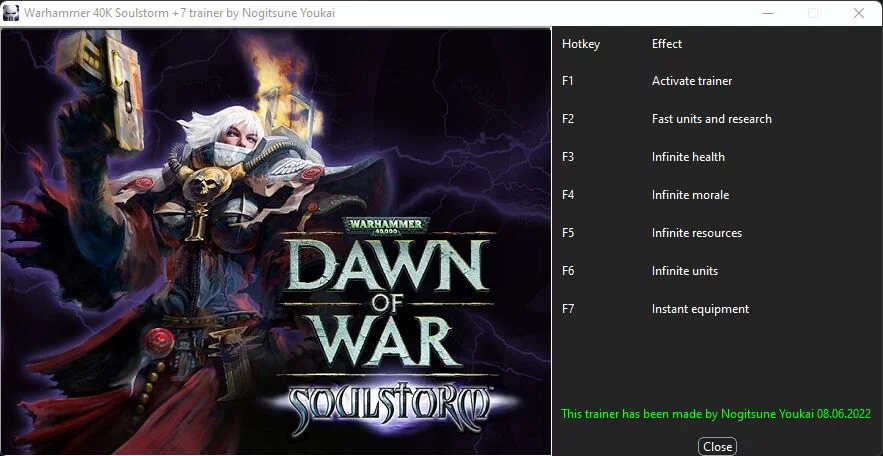Select 'Infinite resources' effect text
The width and height of the screenshot is (883, 456).
(697, 233)
